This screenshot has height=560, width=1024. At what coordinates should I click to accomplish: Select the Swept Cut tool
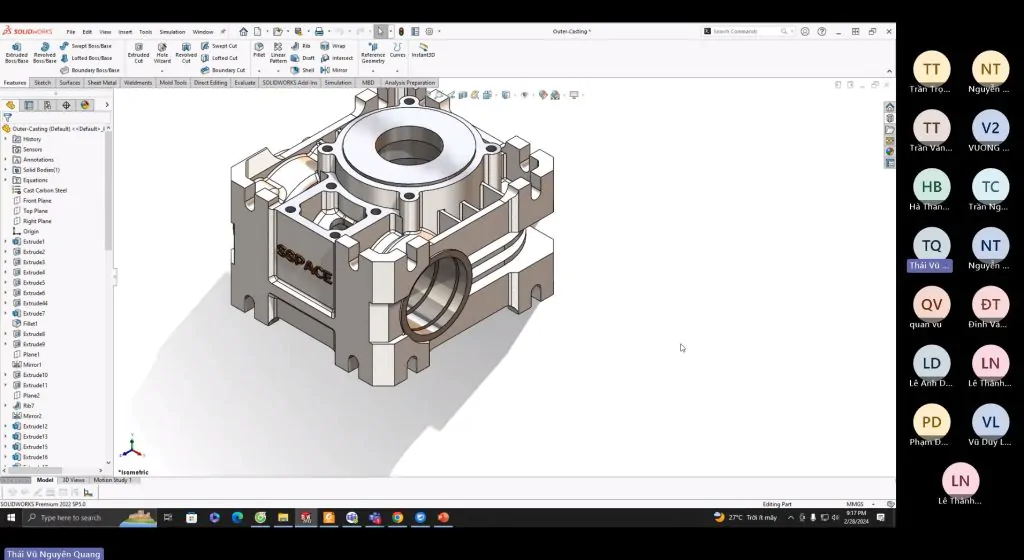point(219,46)
